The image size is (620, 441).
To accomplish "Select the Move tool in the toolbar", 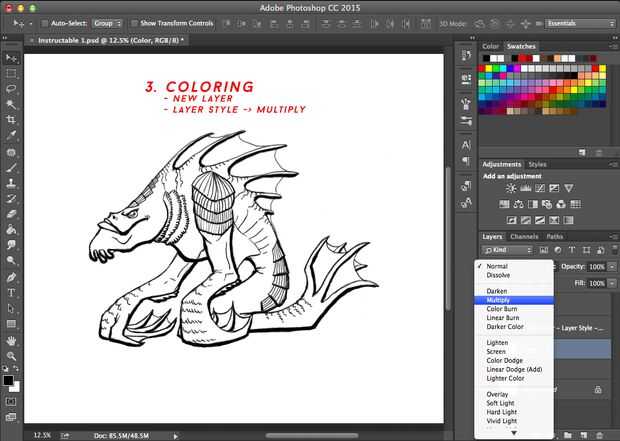I will [12, 59].
